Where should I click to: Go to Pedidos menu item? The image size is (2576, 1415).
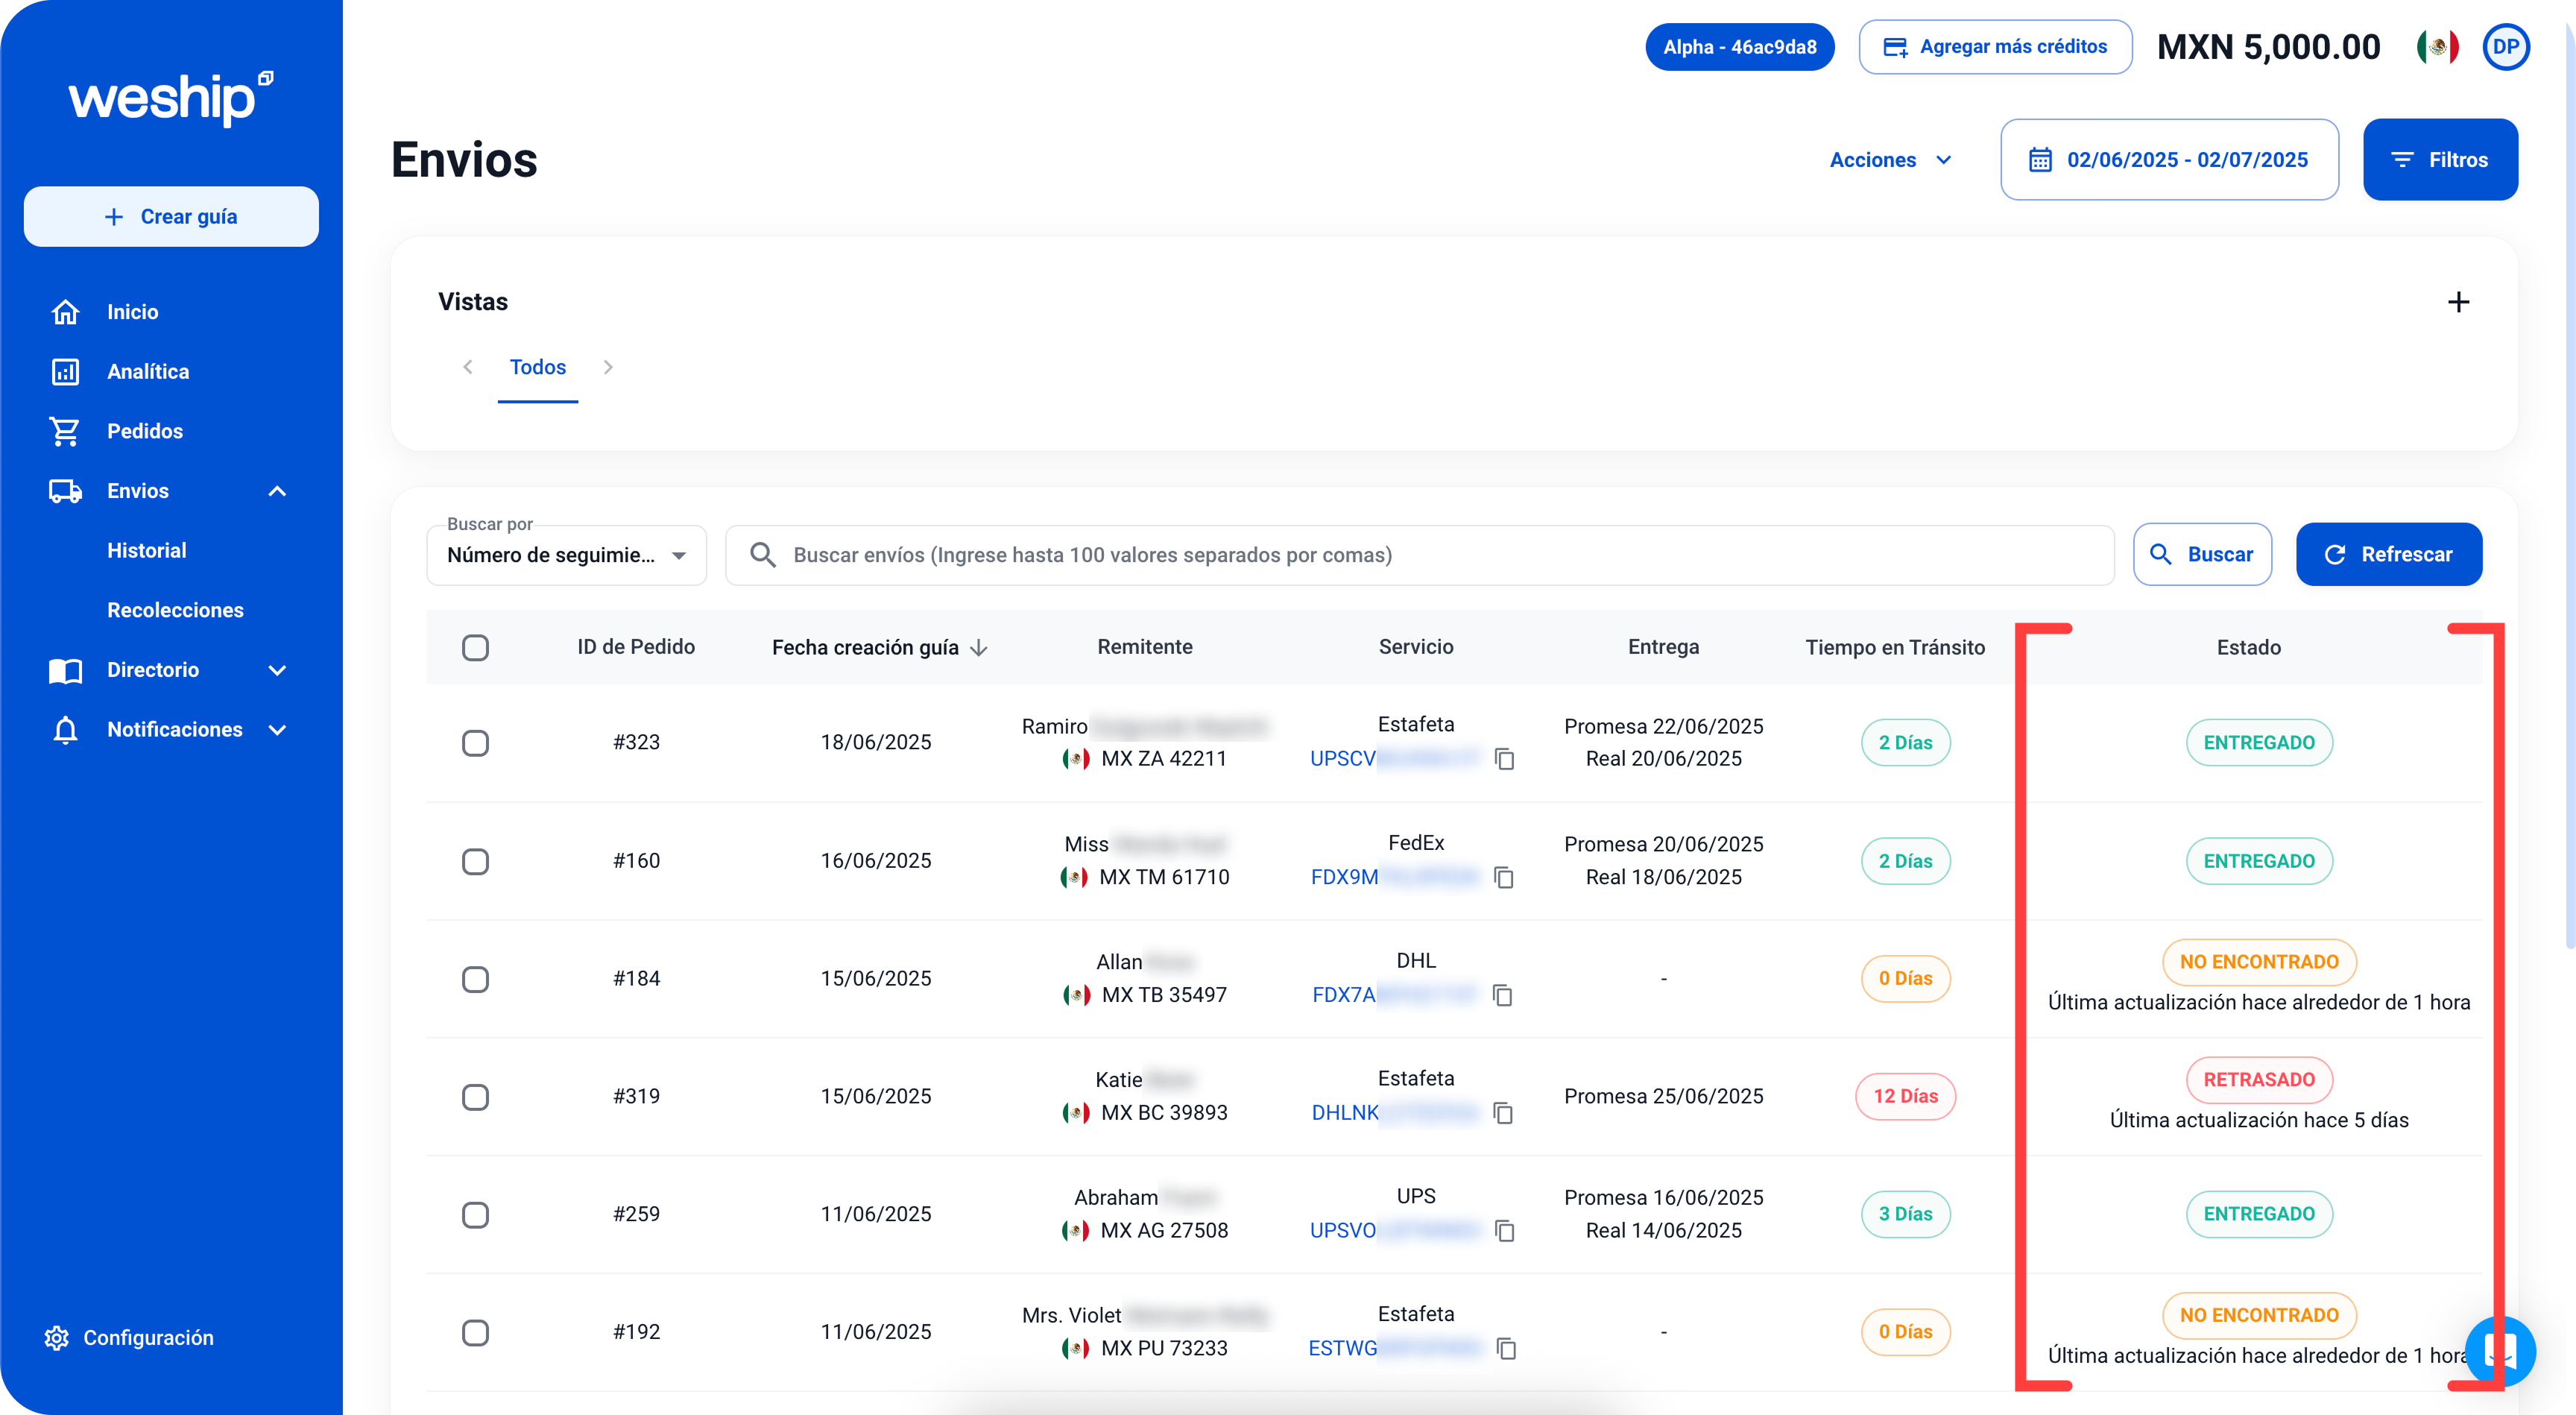[145, 431]
